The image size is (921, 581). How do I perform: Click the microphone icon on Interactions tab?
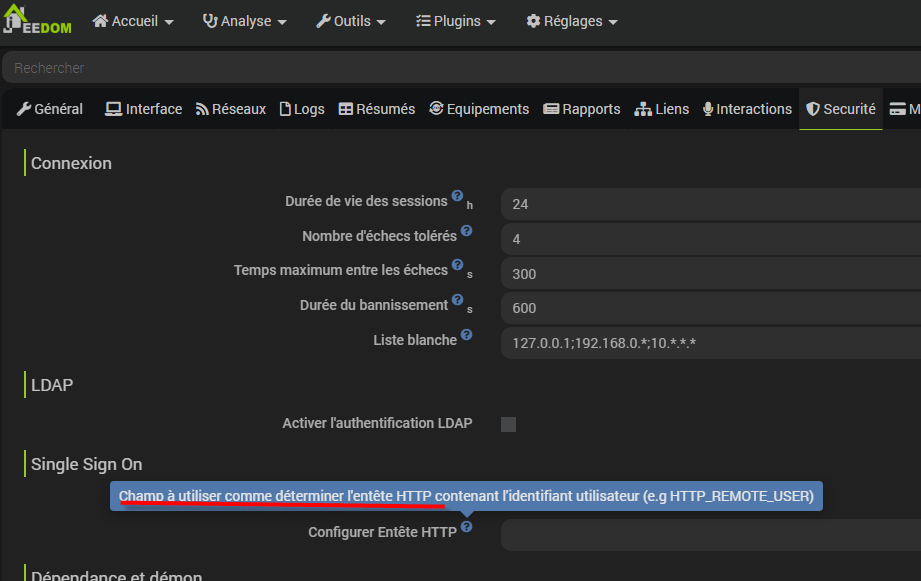pos(708,109)
